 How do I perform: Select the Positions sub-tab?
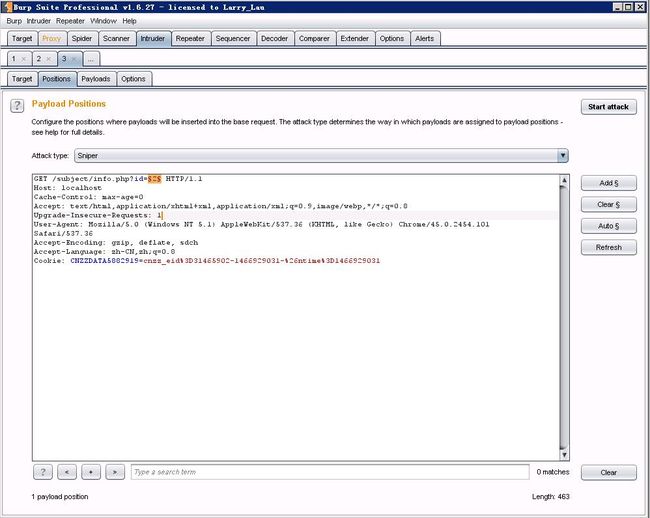coord(56,79)
